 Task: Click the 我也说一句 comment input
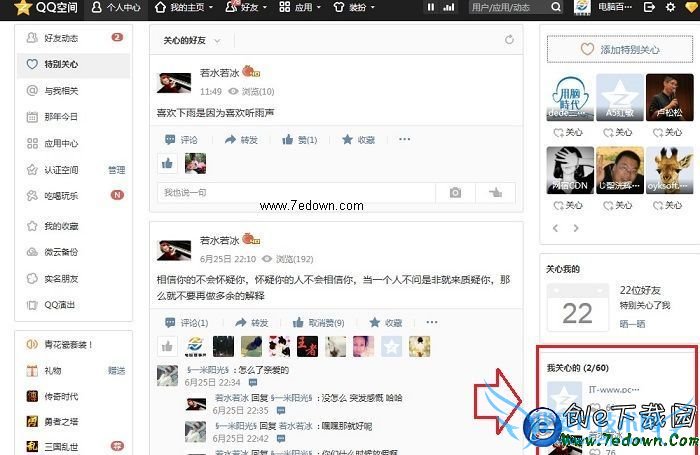coord(296,193)
